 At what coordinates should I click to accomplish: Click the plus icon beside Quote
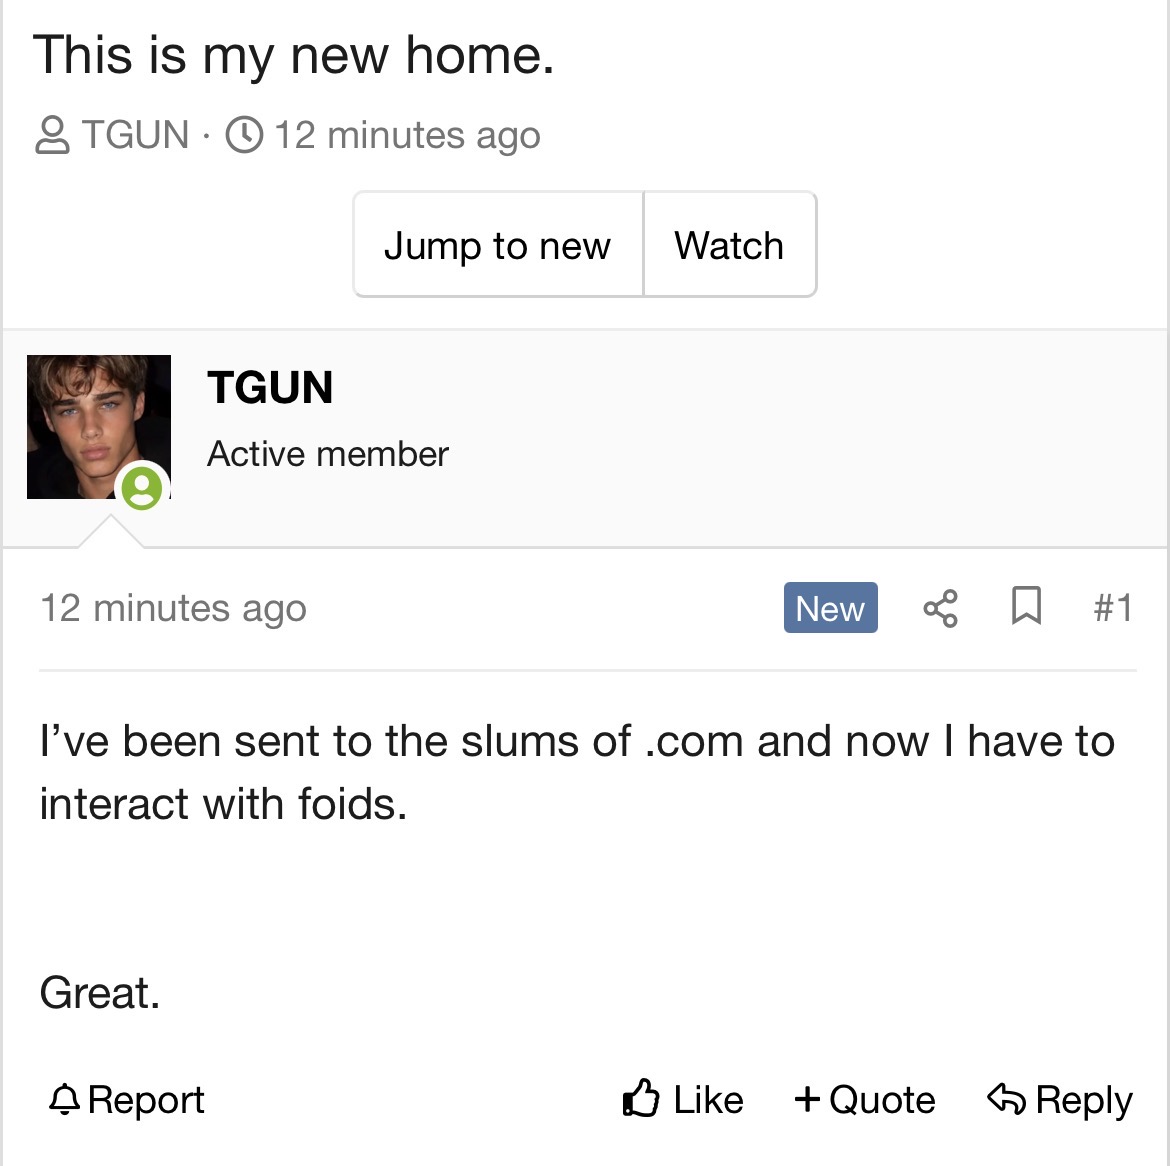[807, 1099]
